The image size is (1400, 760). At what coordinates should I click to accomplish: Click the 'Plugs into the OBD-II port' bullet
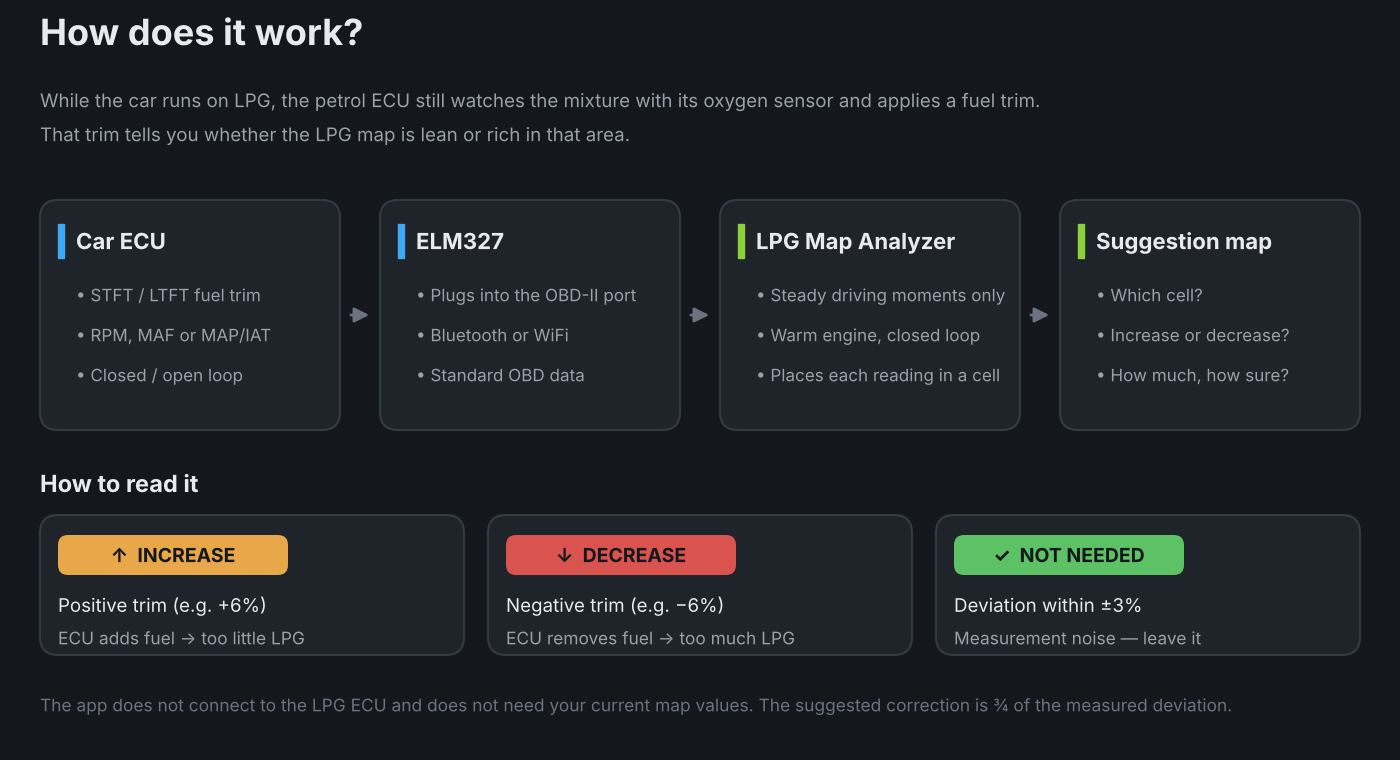pyautogui.click(x=527, y=295)
